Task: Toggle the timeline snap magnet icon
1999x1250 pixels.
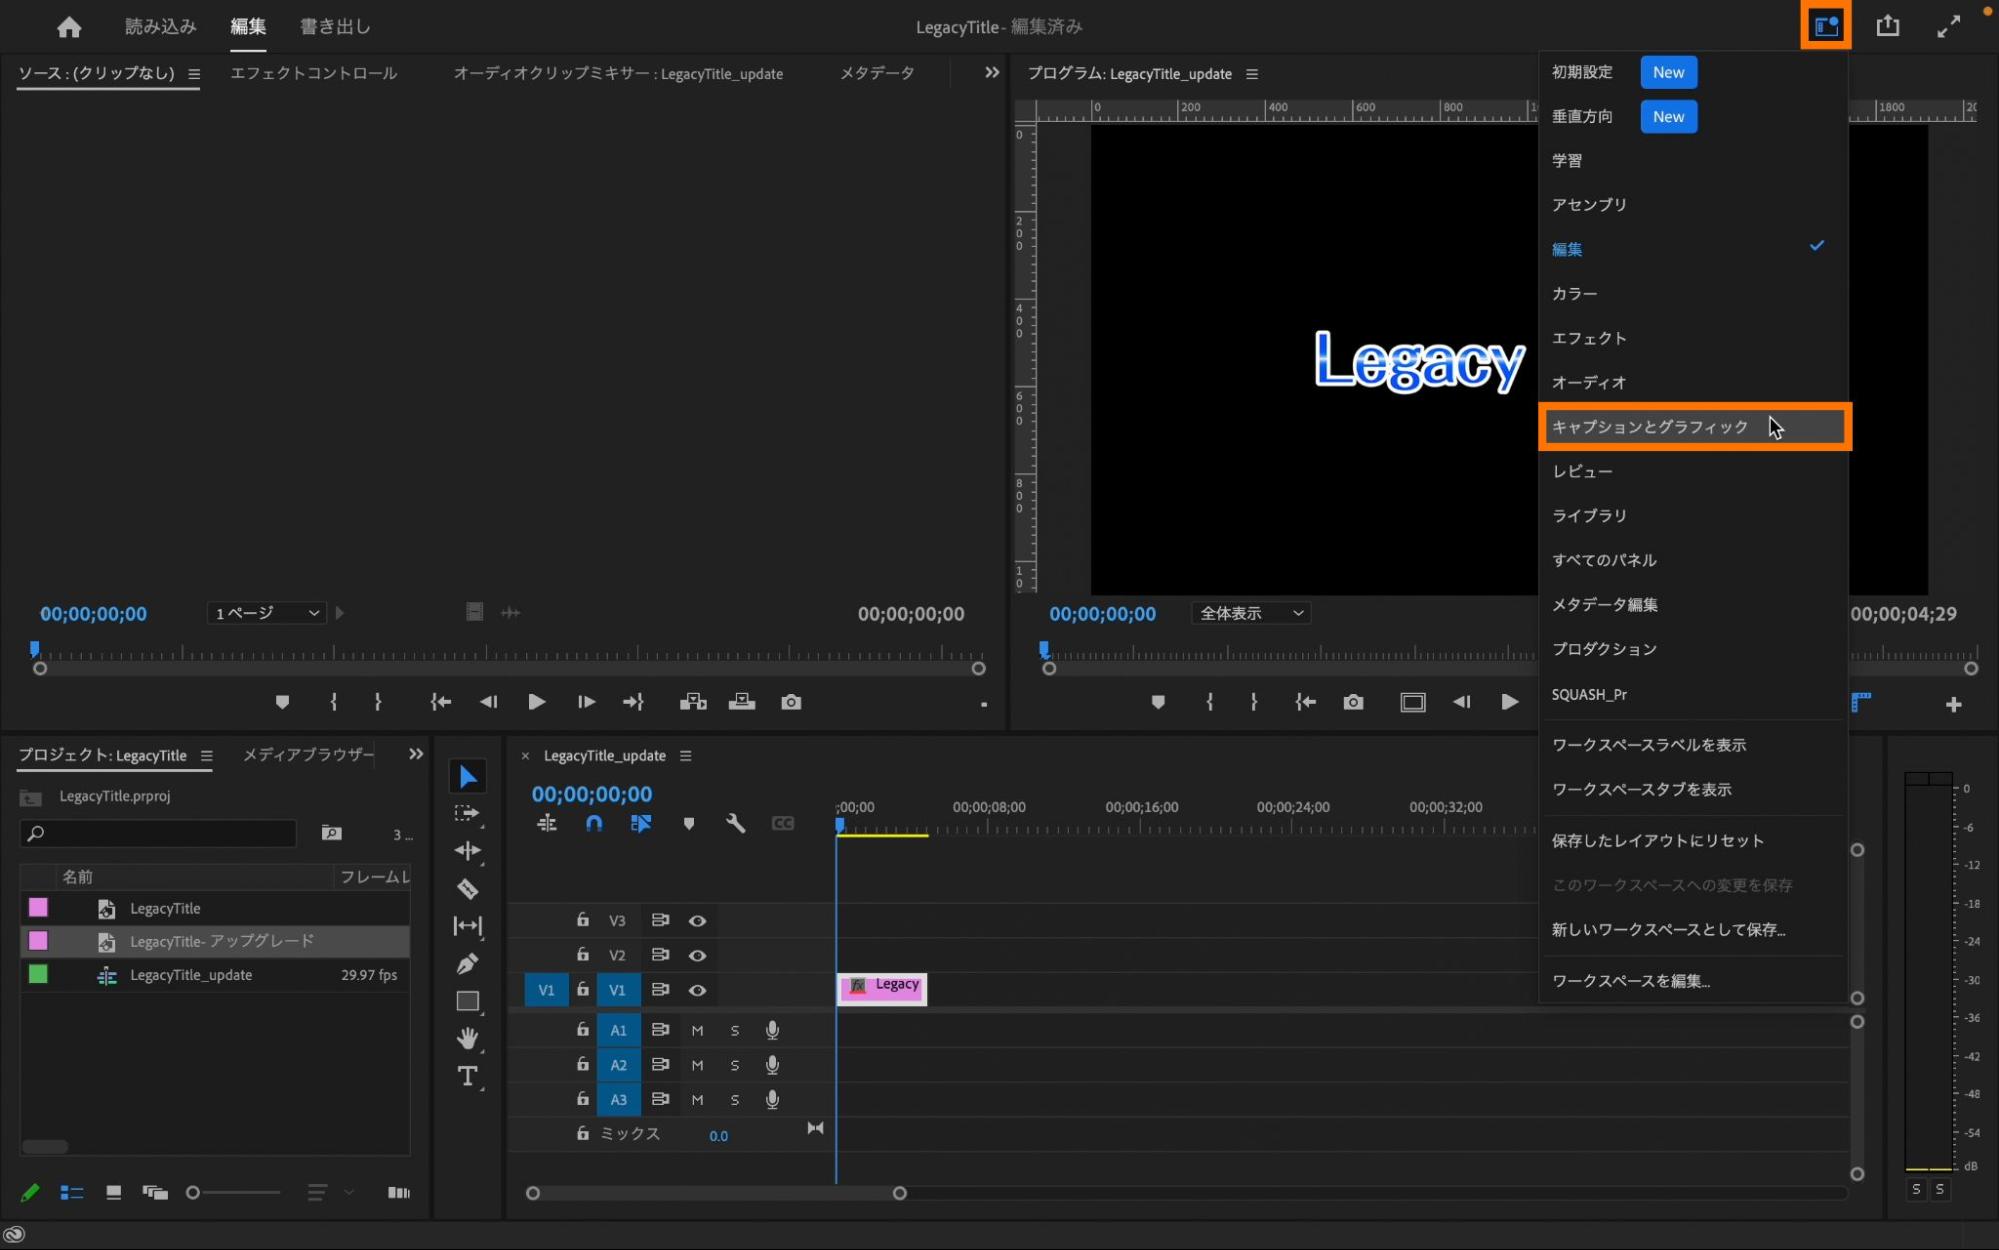Action: click(594, 823)
